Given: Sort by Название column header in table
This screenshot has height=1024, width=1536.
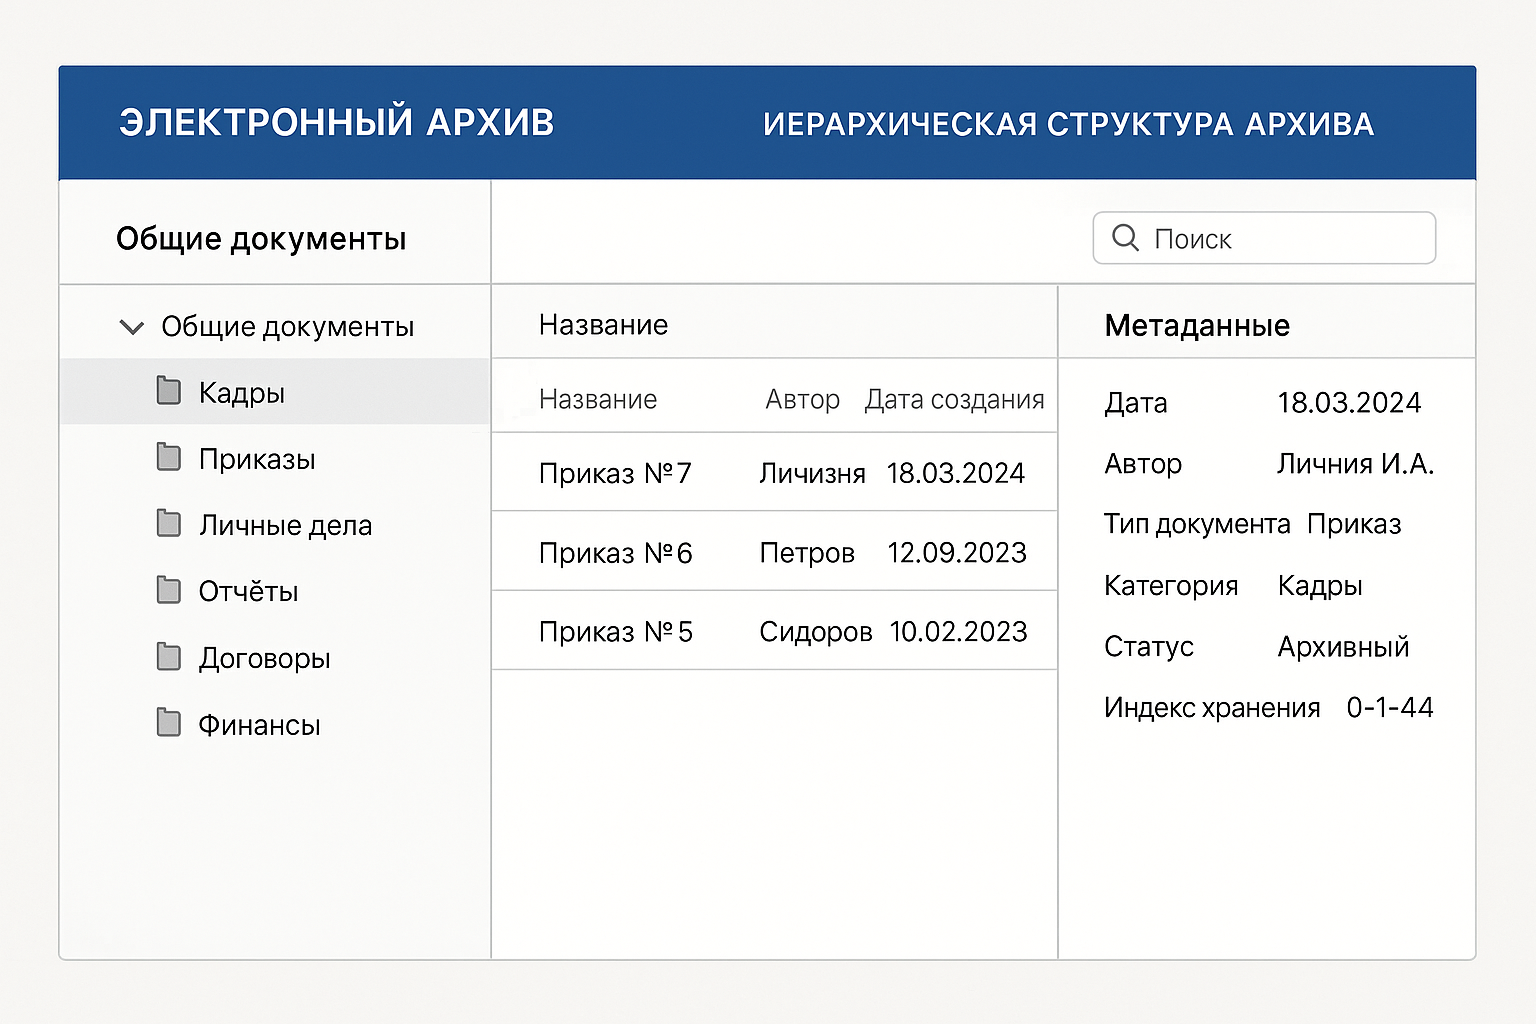Looking at the screenshot, I should tap(598, 399).
